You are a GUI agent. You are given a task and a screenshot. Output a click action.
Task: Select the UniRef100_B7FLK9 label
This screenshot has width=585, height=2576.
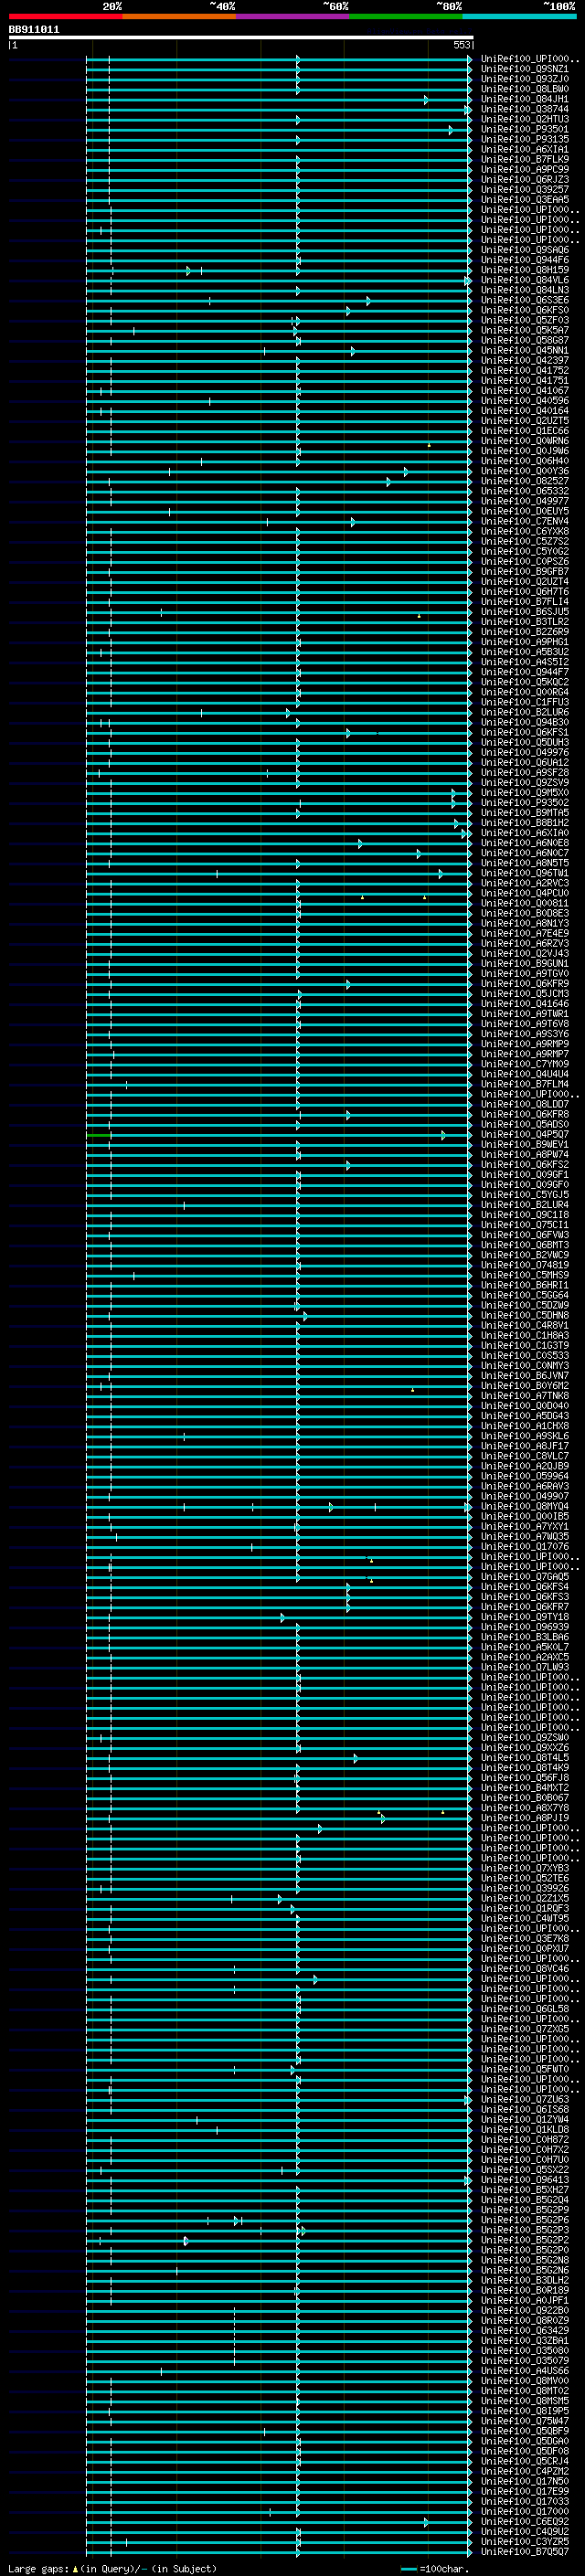[x=525, y=159]
